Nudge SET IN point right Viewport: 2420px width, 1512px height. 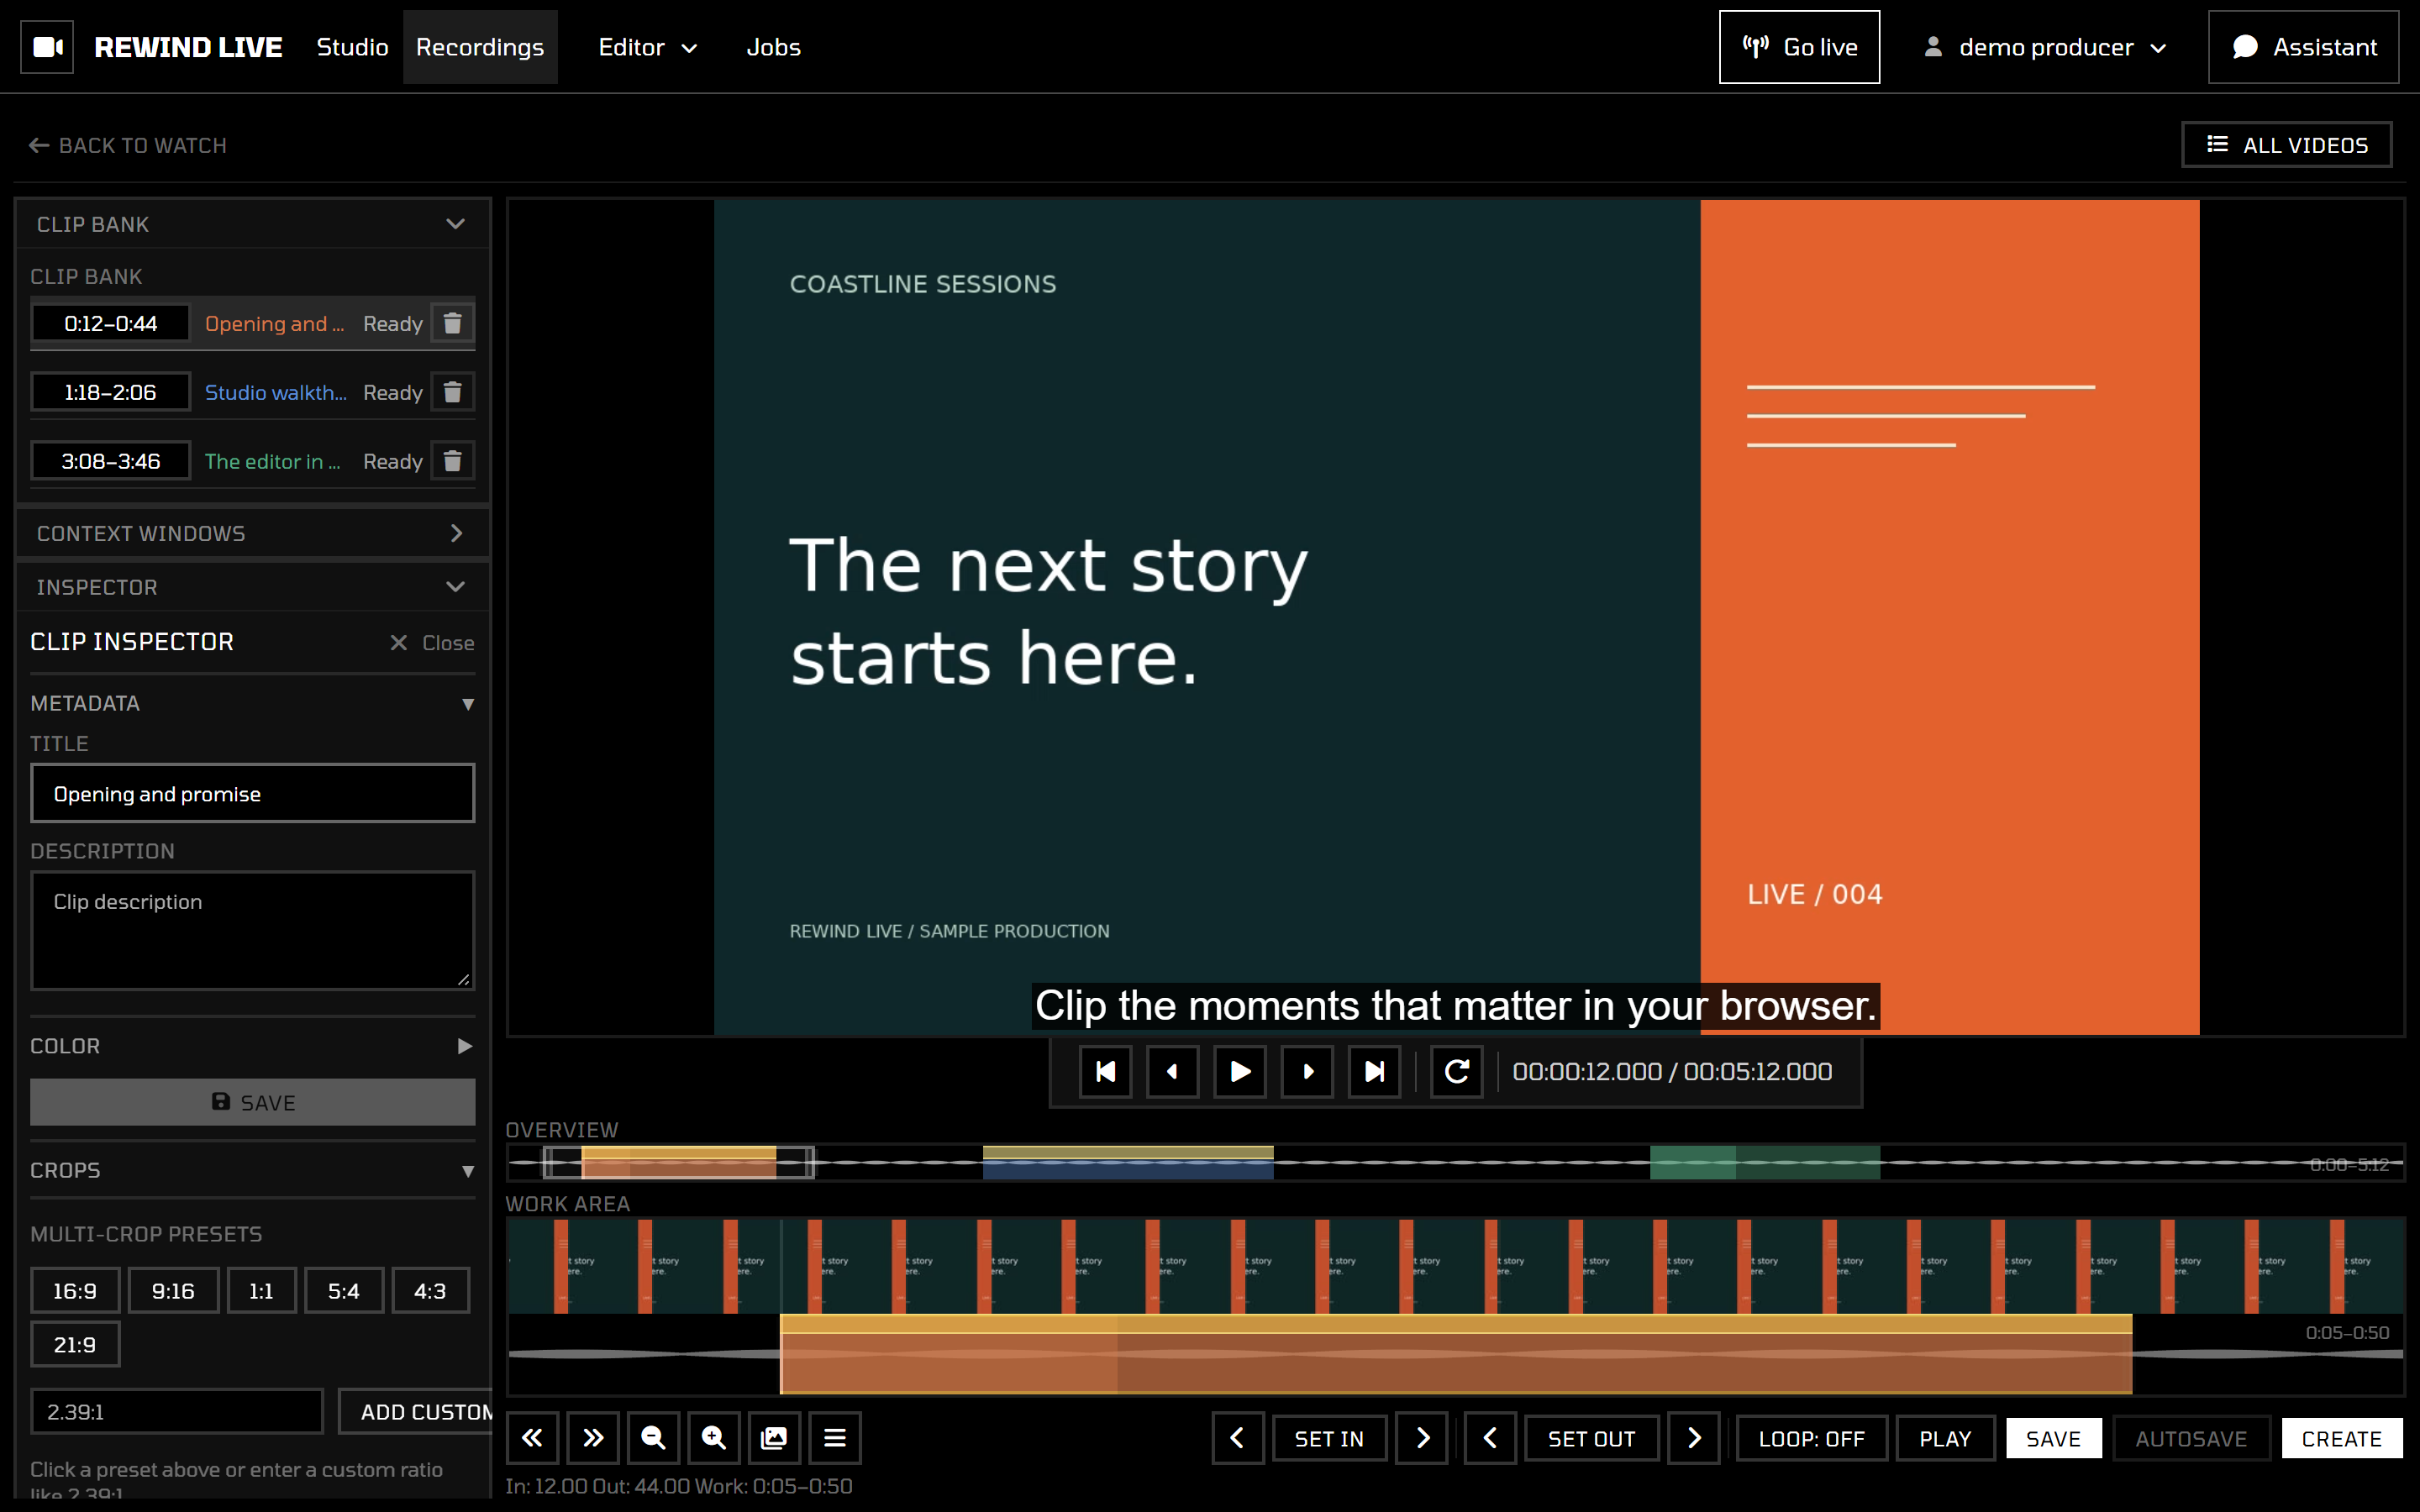[1422, 1438]
